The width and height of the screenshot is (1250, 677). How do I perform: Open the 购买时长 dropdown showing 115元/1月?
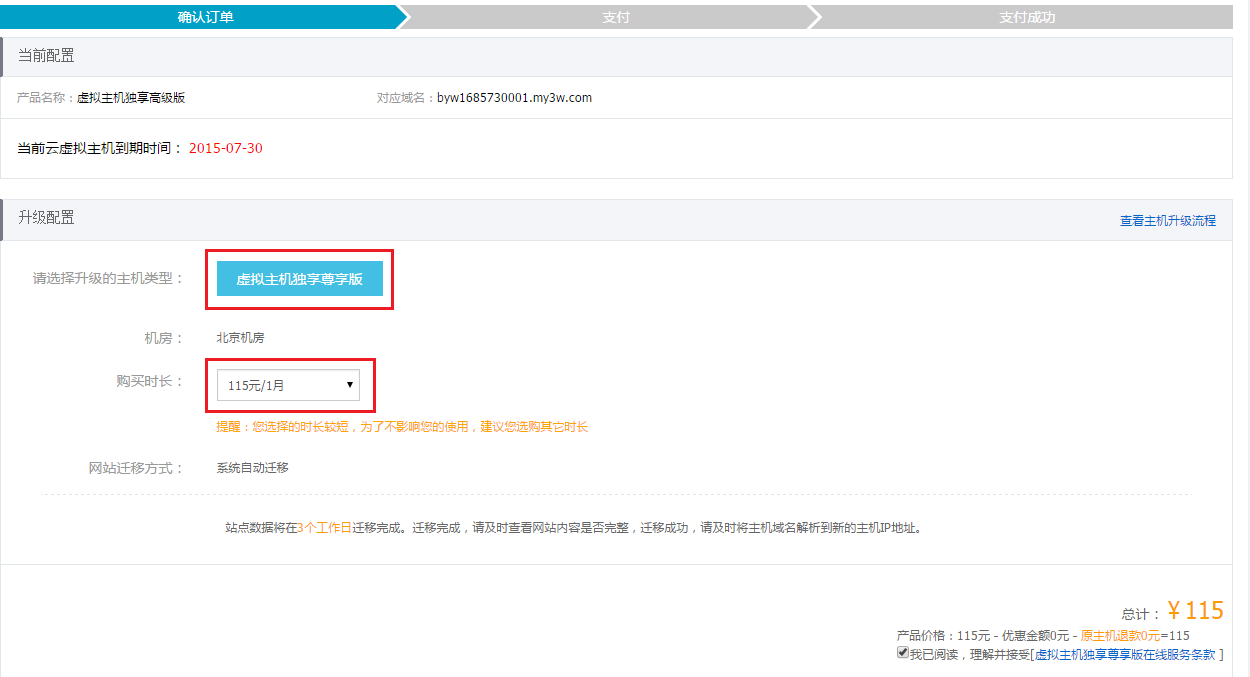(x=288, y=385)
